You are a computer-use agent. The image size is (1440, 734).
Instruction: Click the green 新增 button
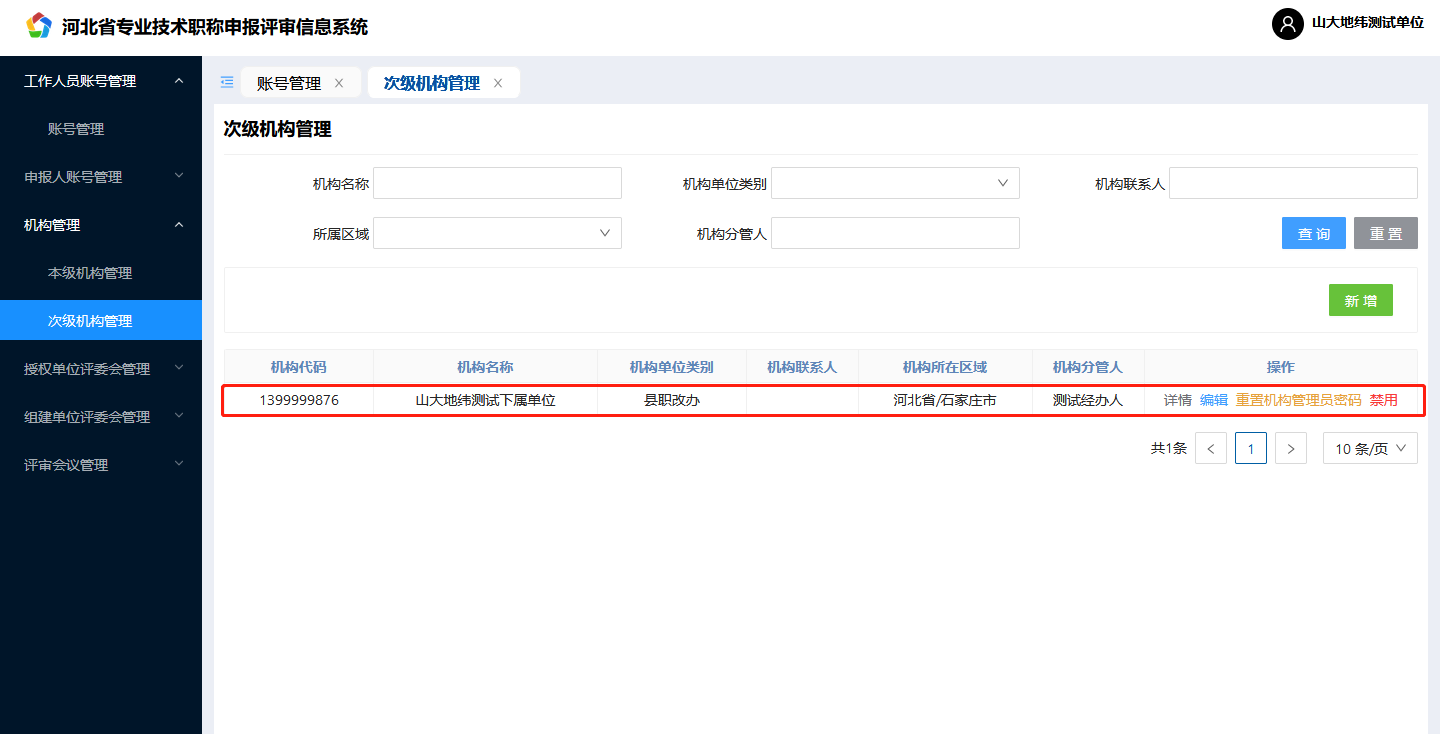click(1360, 300)
